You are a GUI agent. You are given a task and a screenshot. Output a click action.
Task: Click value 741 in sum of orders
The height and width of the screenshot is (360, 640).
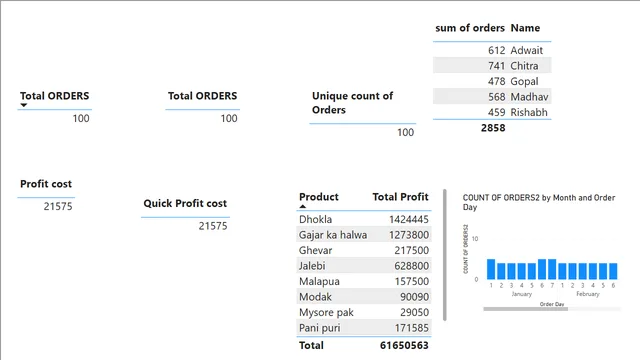pos(496,66)
